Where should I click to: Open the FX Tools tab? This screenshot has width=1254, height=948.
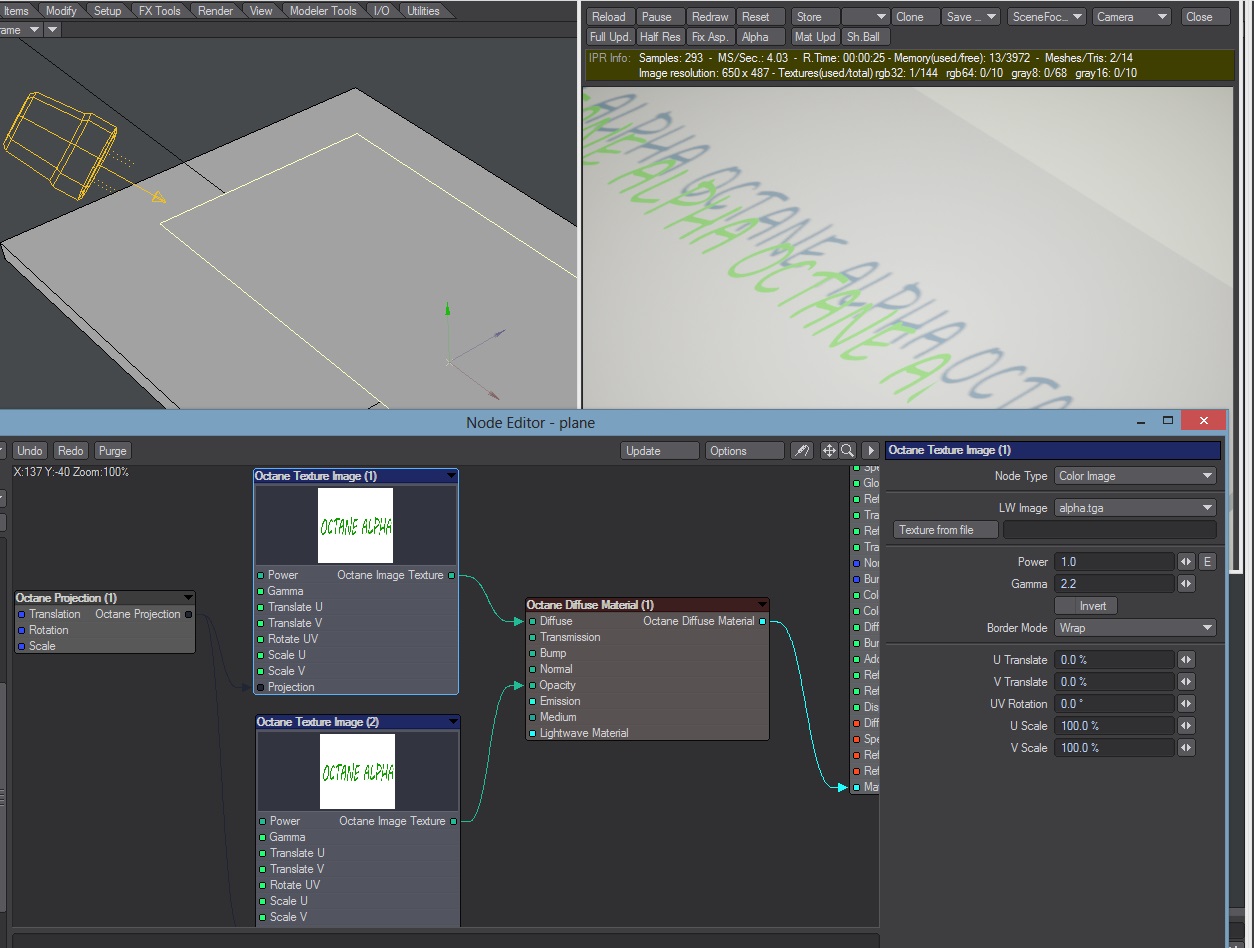click(x=160, y=11)
